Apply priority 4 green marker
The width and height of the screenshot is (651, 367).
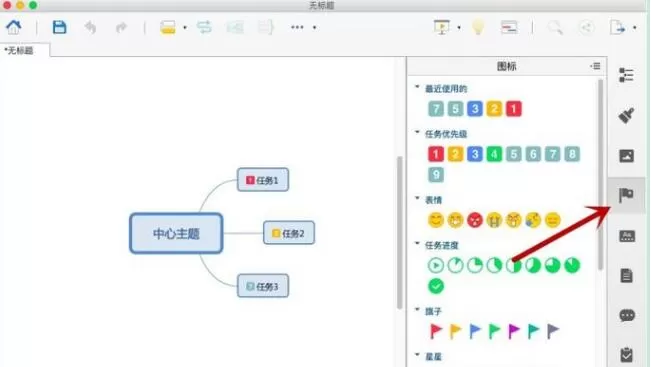494,154
